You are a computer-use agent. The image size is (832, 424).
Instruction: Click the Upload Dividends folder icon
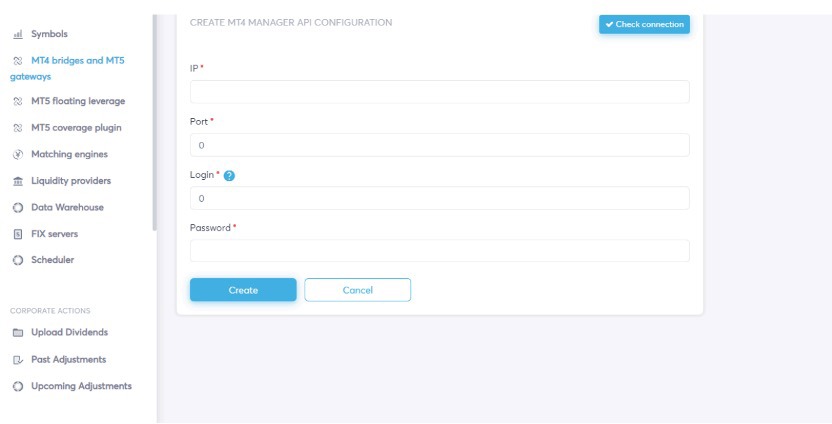(x=18, y=333)
